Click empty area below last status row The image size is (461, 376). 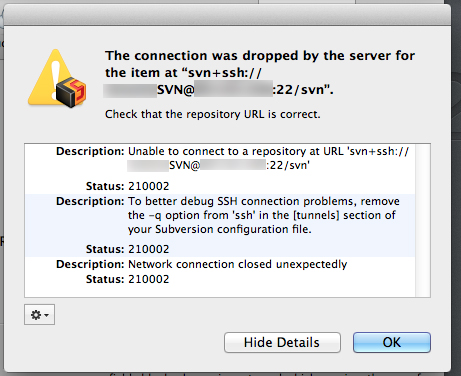pyautogui.click(x=220, y=291)
